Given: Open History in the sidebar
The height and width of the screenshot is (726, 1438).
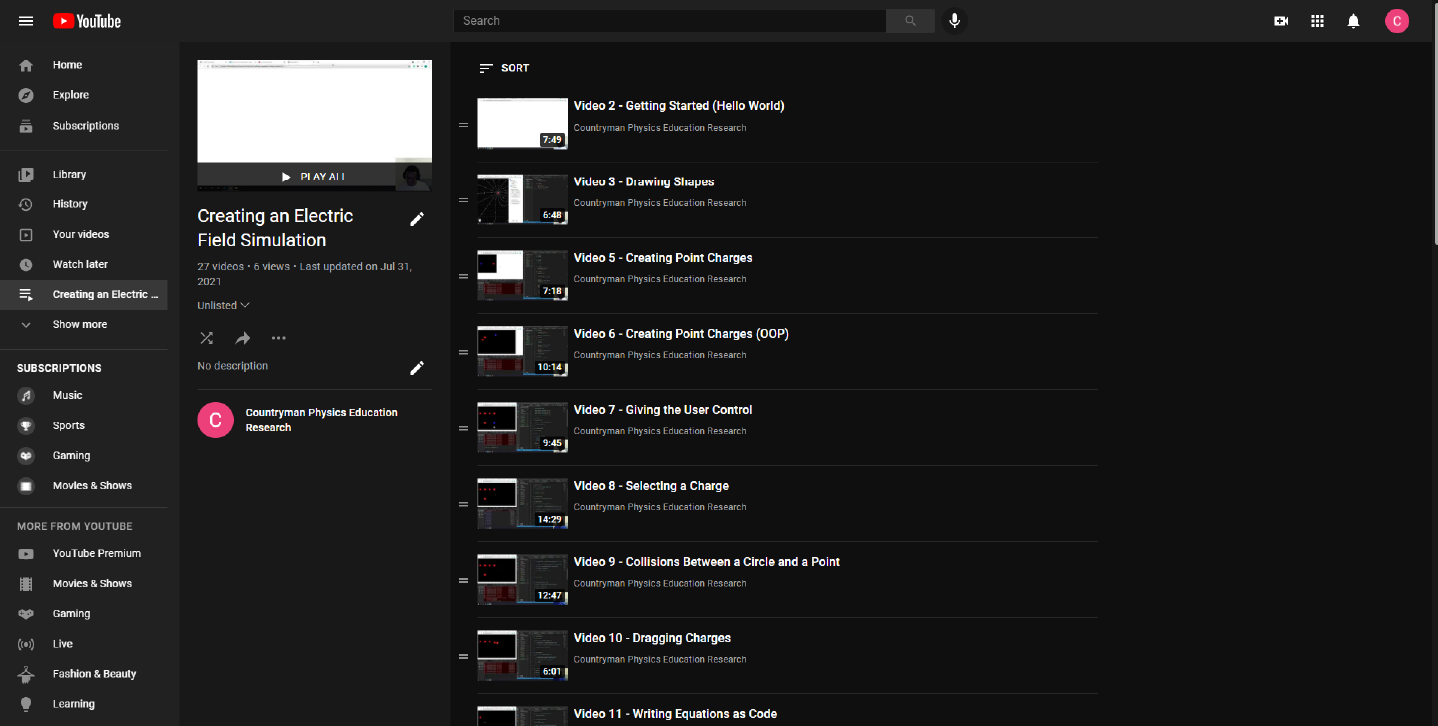Looking at the screenshot, I should [84, 204].
